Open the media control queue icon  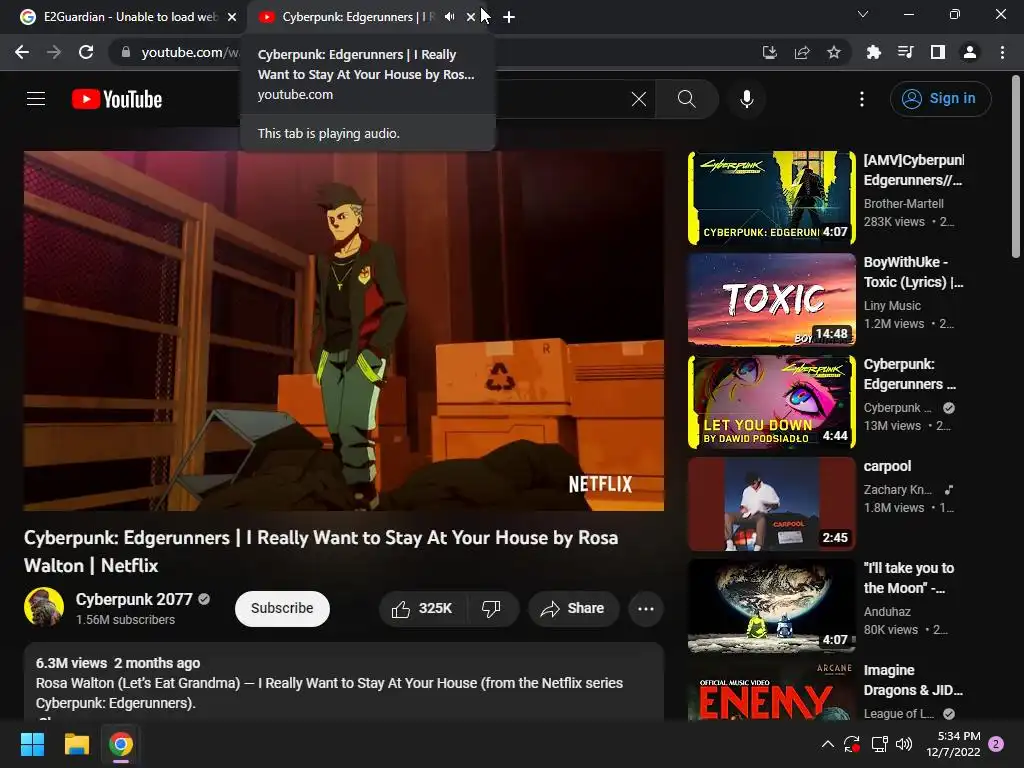pyautogui.click(x=906, y=52)
